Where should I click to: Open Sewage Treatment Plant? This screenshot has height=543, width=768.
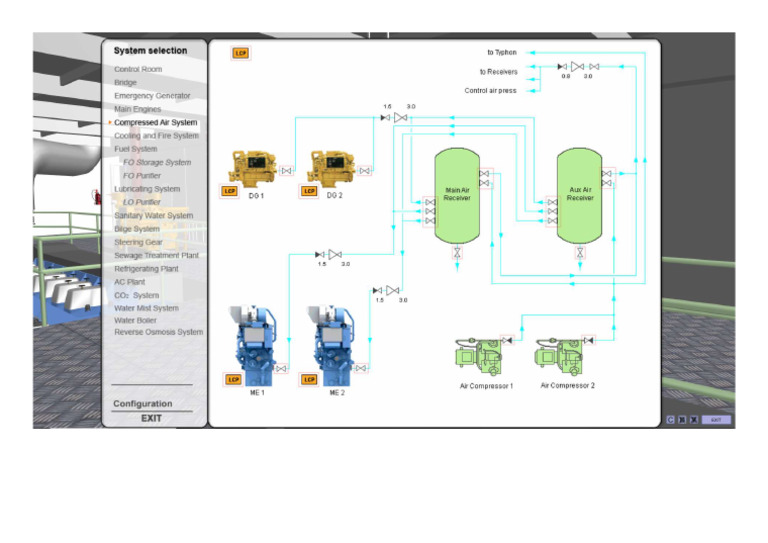157,255
